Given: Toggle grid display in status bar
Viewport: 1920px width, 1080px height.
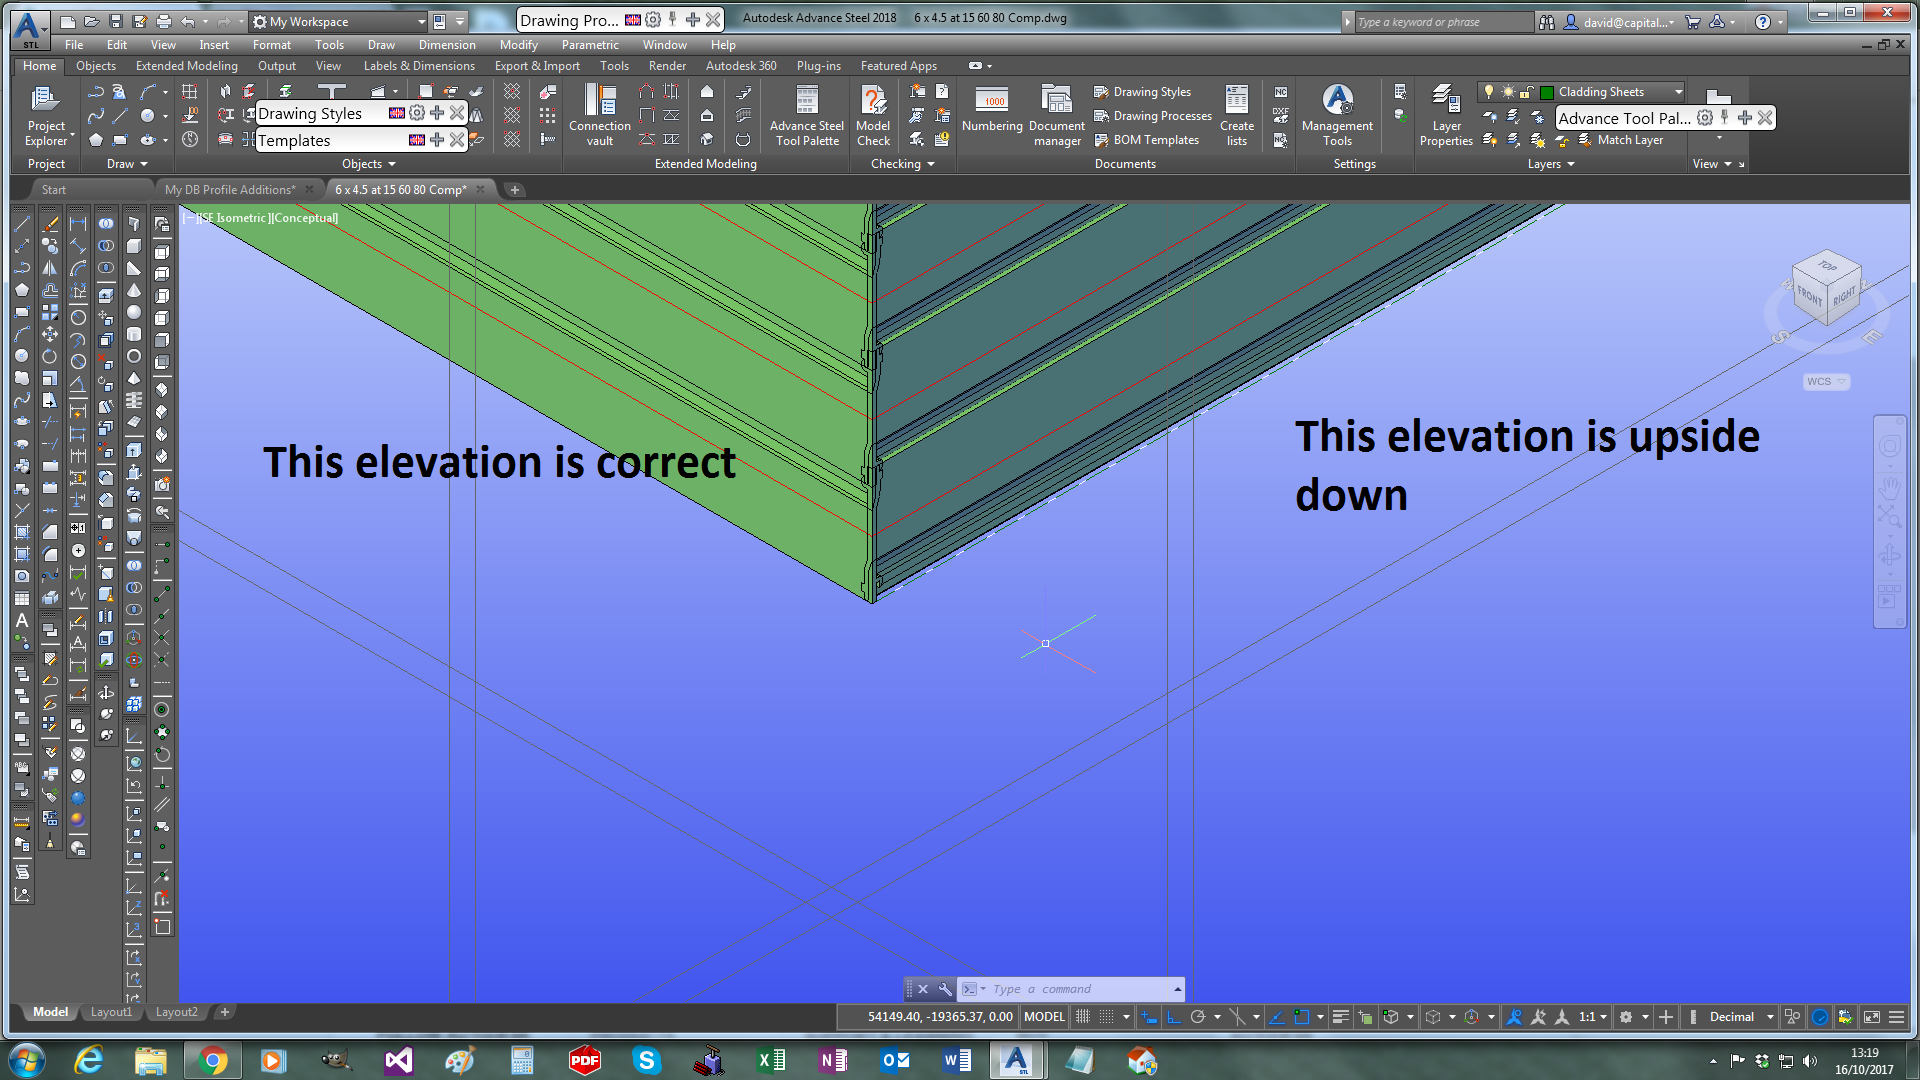Looking at the screenshot, I should pyautogui.click(x=1082, y=1017).
